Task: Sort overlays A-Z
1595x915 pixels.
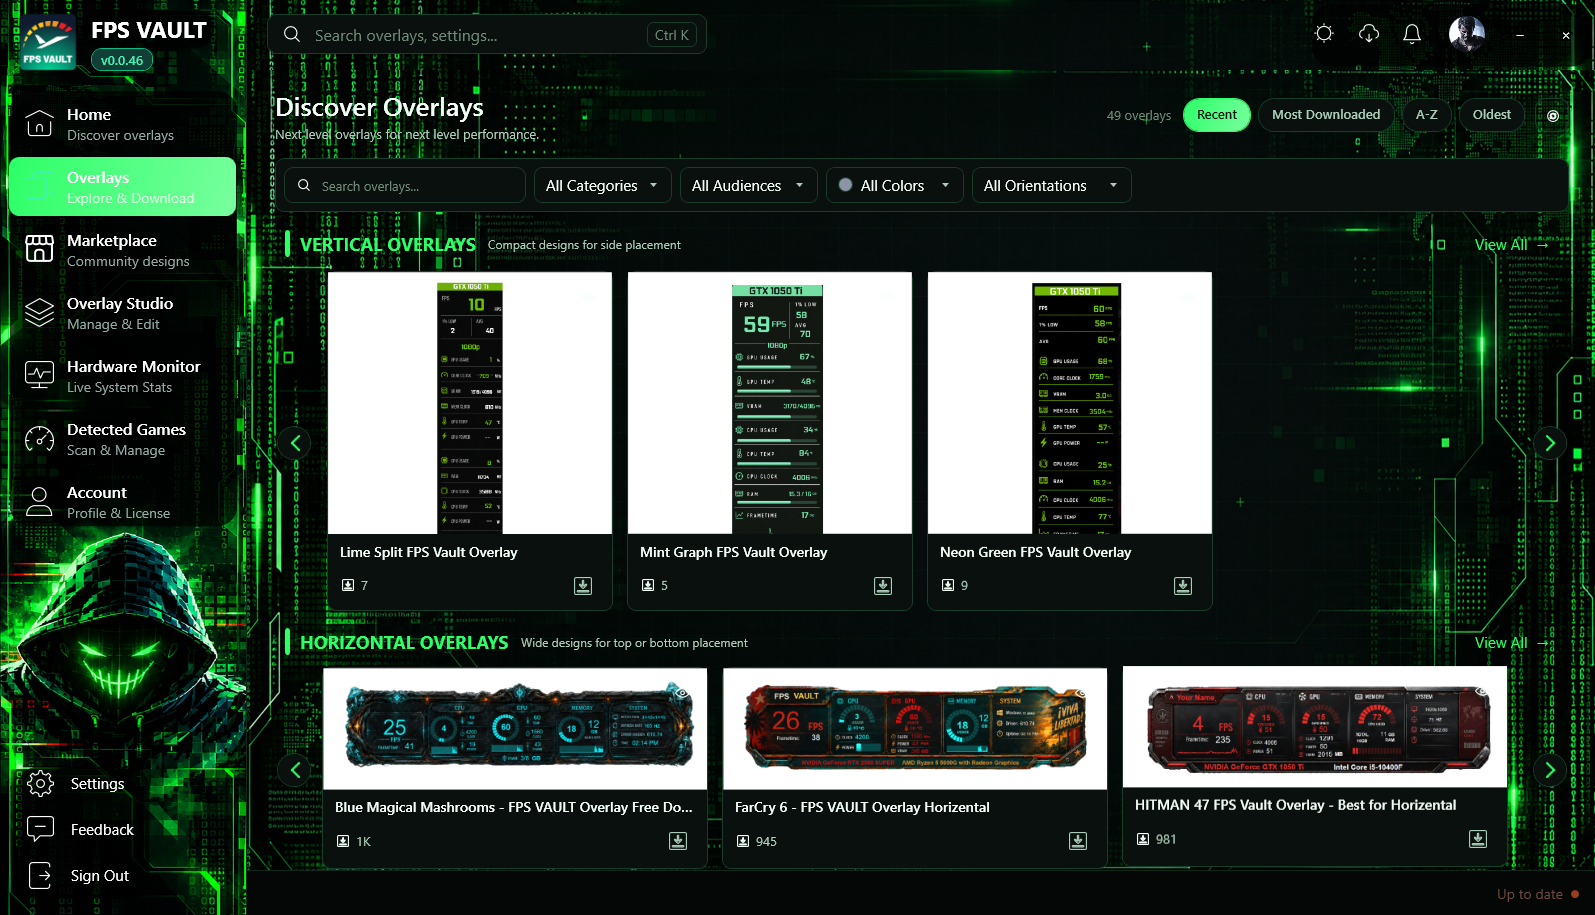Action: click(1427, 115)
